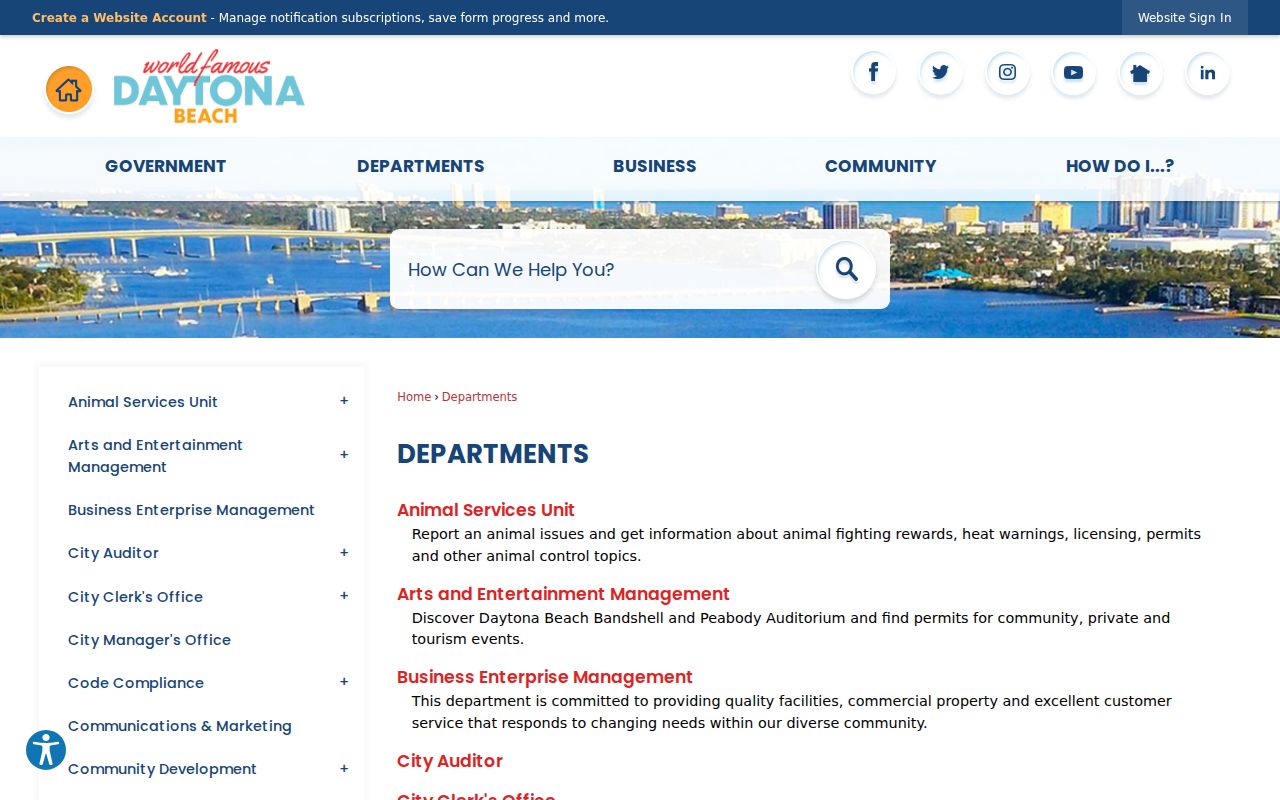
Task: Open the How Do I...? menu
Action: pyautogui.click(x=1120, y=166)
